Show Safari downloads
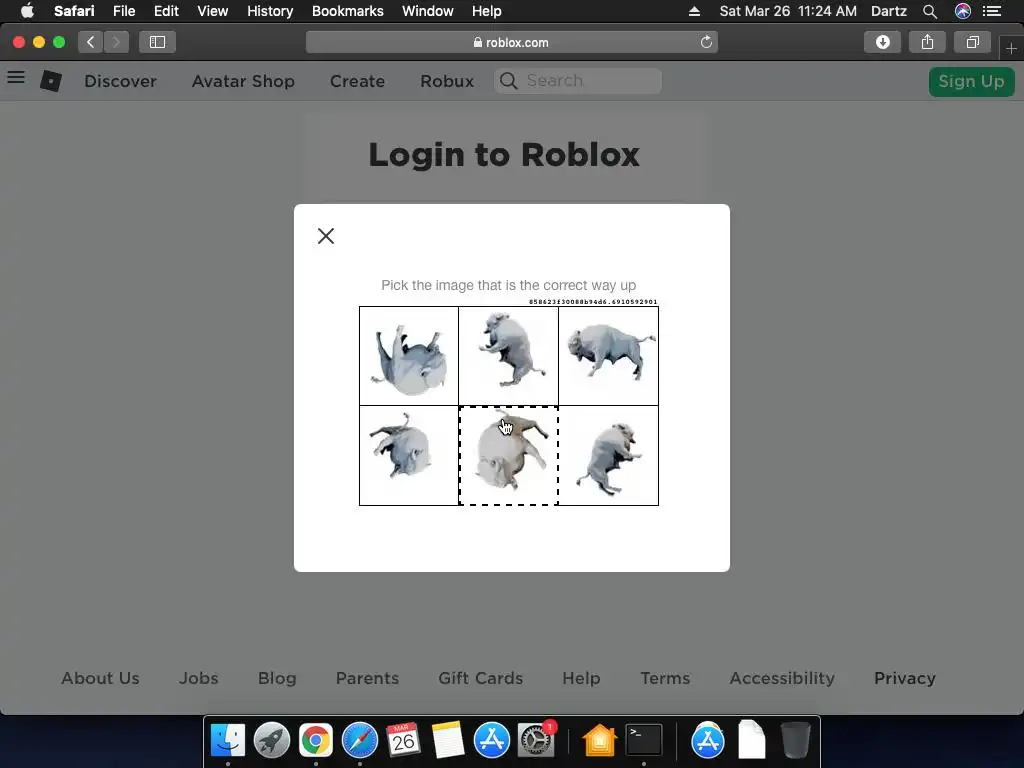This screenshot has width=1024, height=768. tap(882, 42)
